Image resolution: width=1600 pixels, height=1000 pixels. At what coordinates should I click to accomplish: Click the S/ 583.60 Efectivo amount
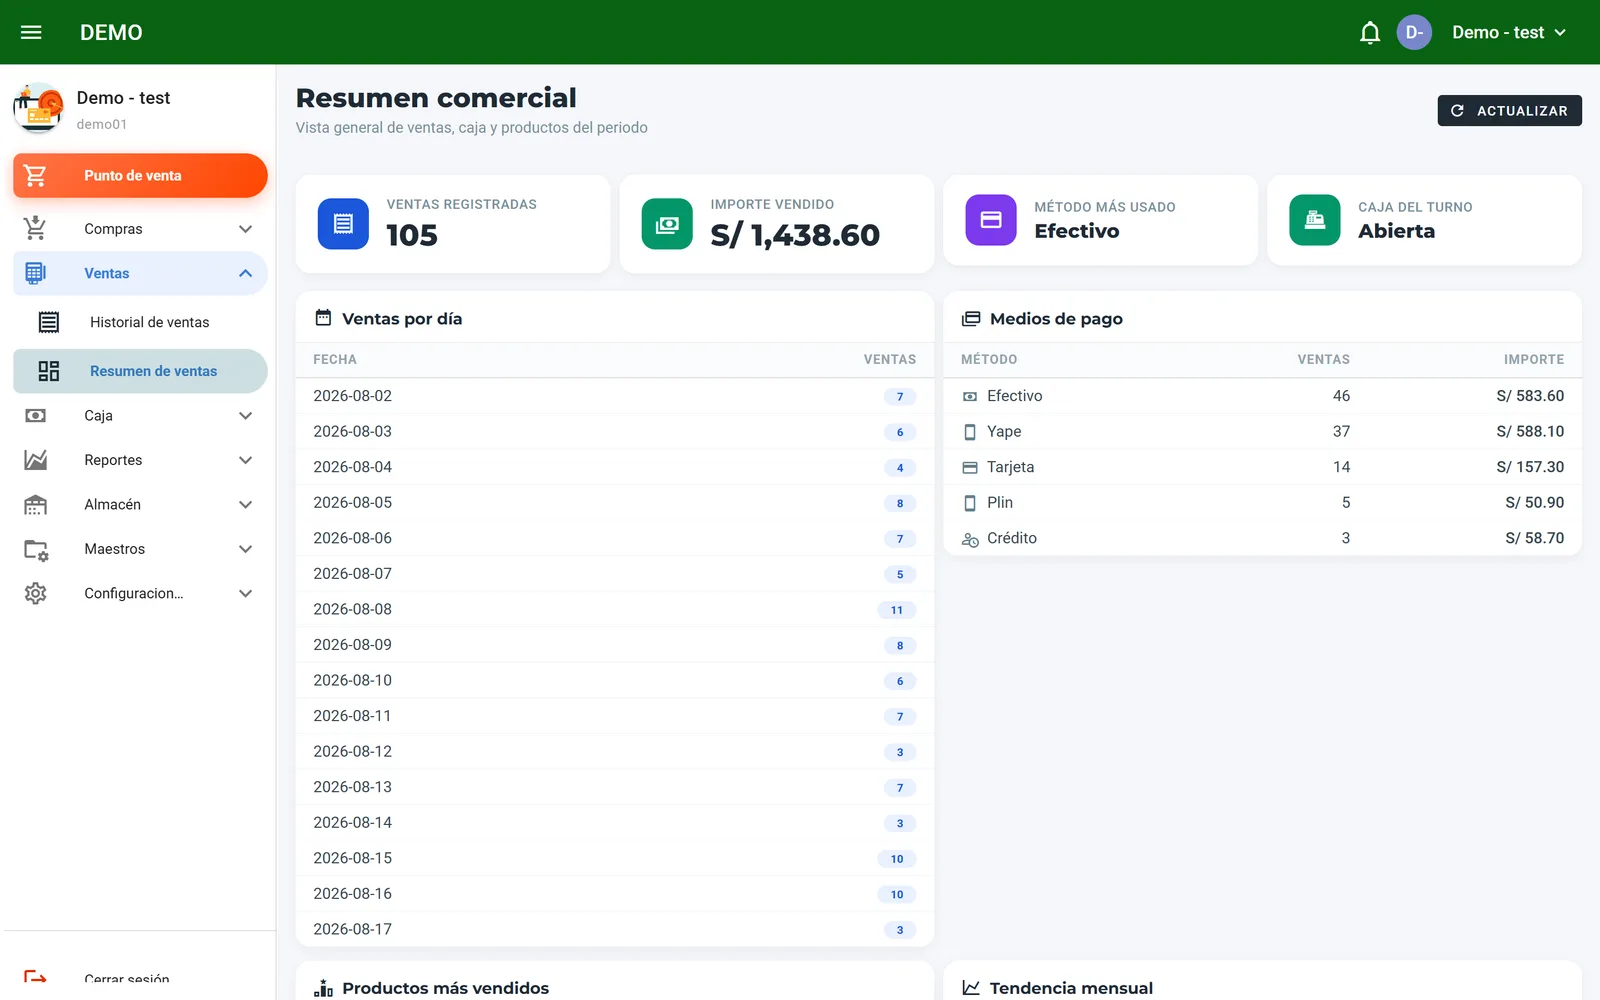tap(1530, 396)
